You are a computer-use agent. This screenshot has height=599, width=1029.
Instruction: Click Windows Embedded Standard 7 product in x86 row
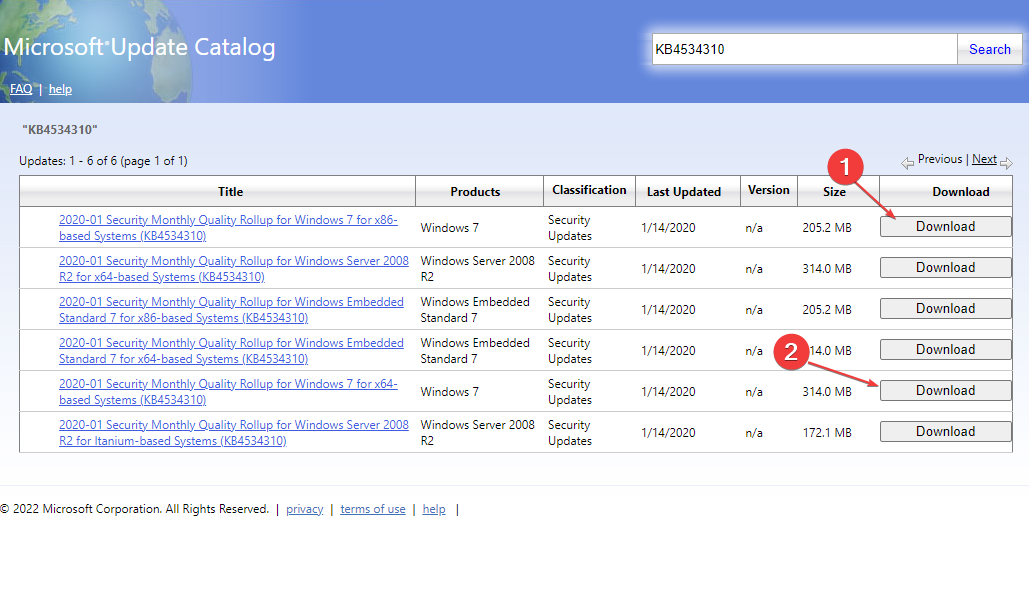[x=475, y=310]
